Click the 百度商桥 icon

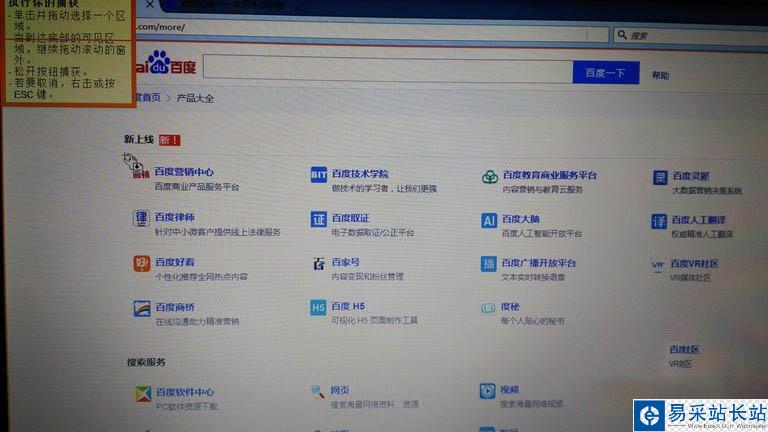point(142,309)
